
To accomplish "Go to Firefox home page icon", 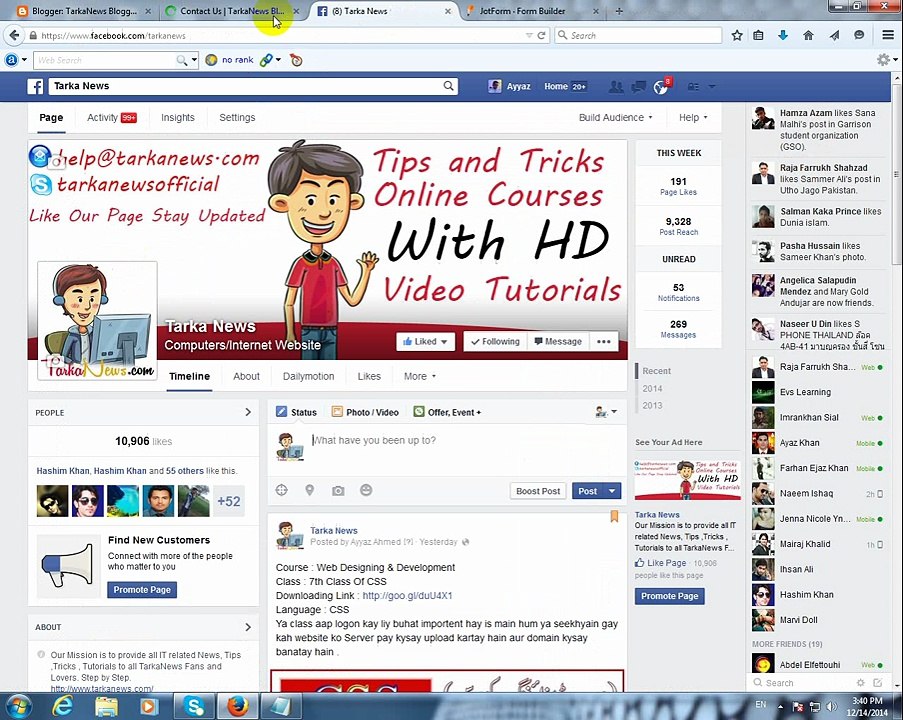I will click(808, 35).
